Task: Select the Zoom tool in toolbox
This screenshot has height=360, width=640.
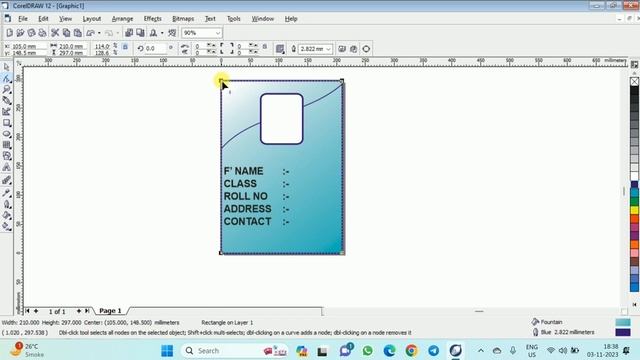Action: point(7,89)
